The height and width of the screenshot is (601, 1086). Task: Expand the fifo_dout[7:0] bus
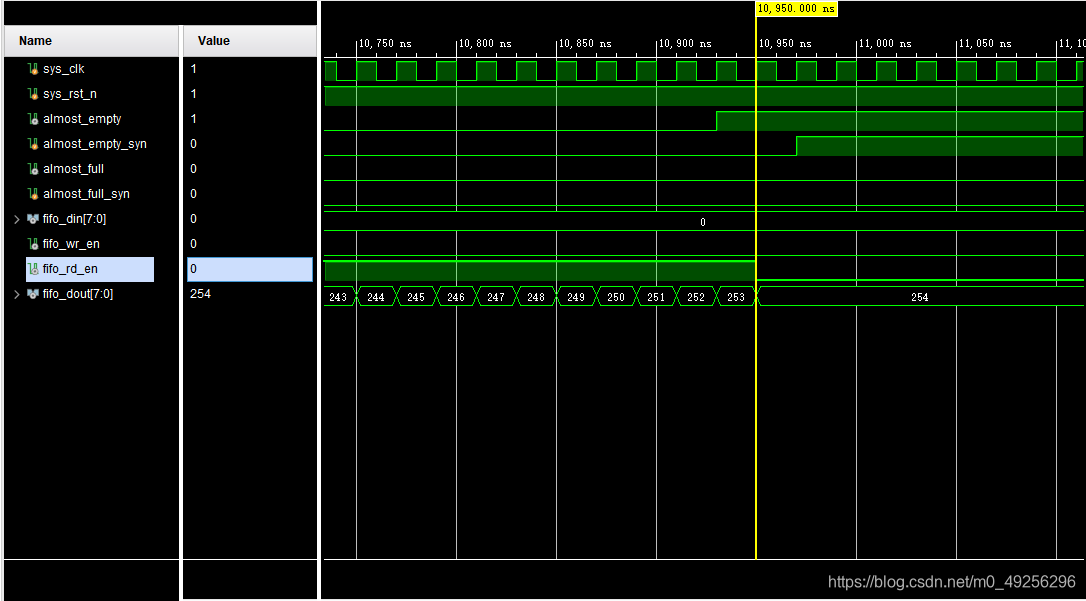click(18, 294)
